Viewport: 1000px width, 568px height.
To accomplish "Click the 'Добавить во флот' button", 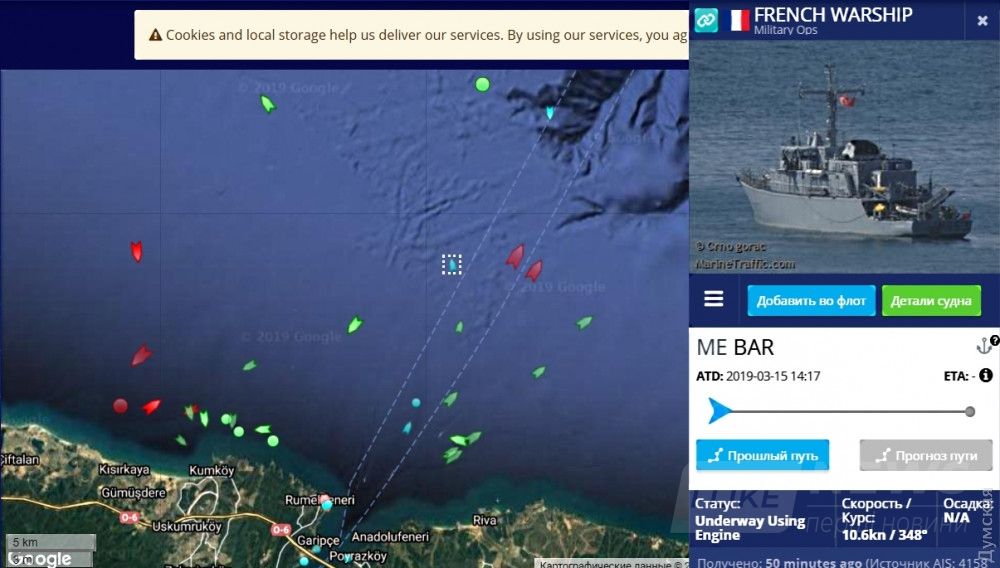I will click(811, 300).
